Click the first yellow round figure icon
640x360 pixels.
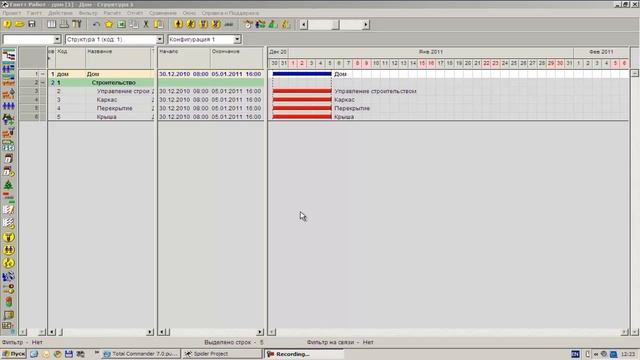[178, 24]
